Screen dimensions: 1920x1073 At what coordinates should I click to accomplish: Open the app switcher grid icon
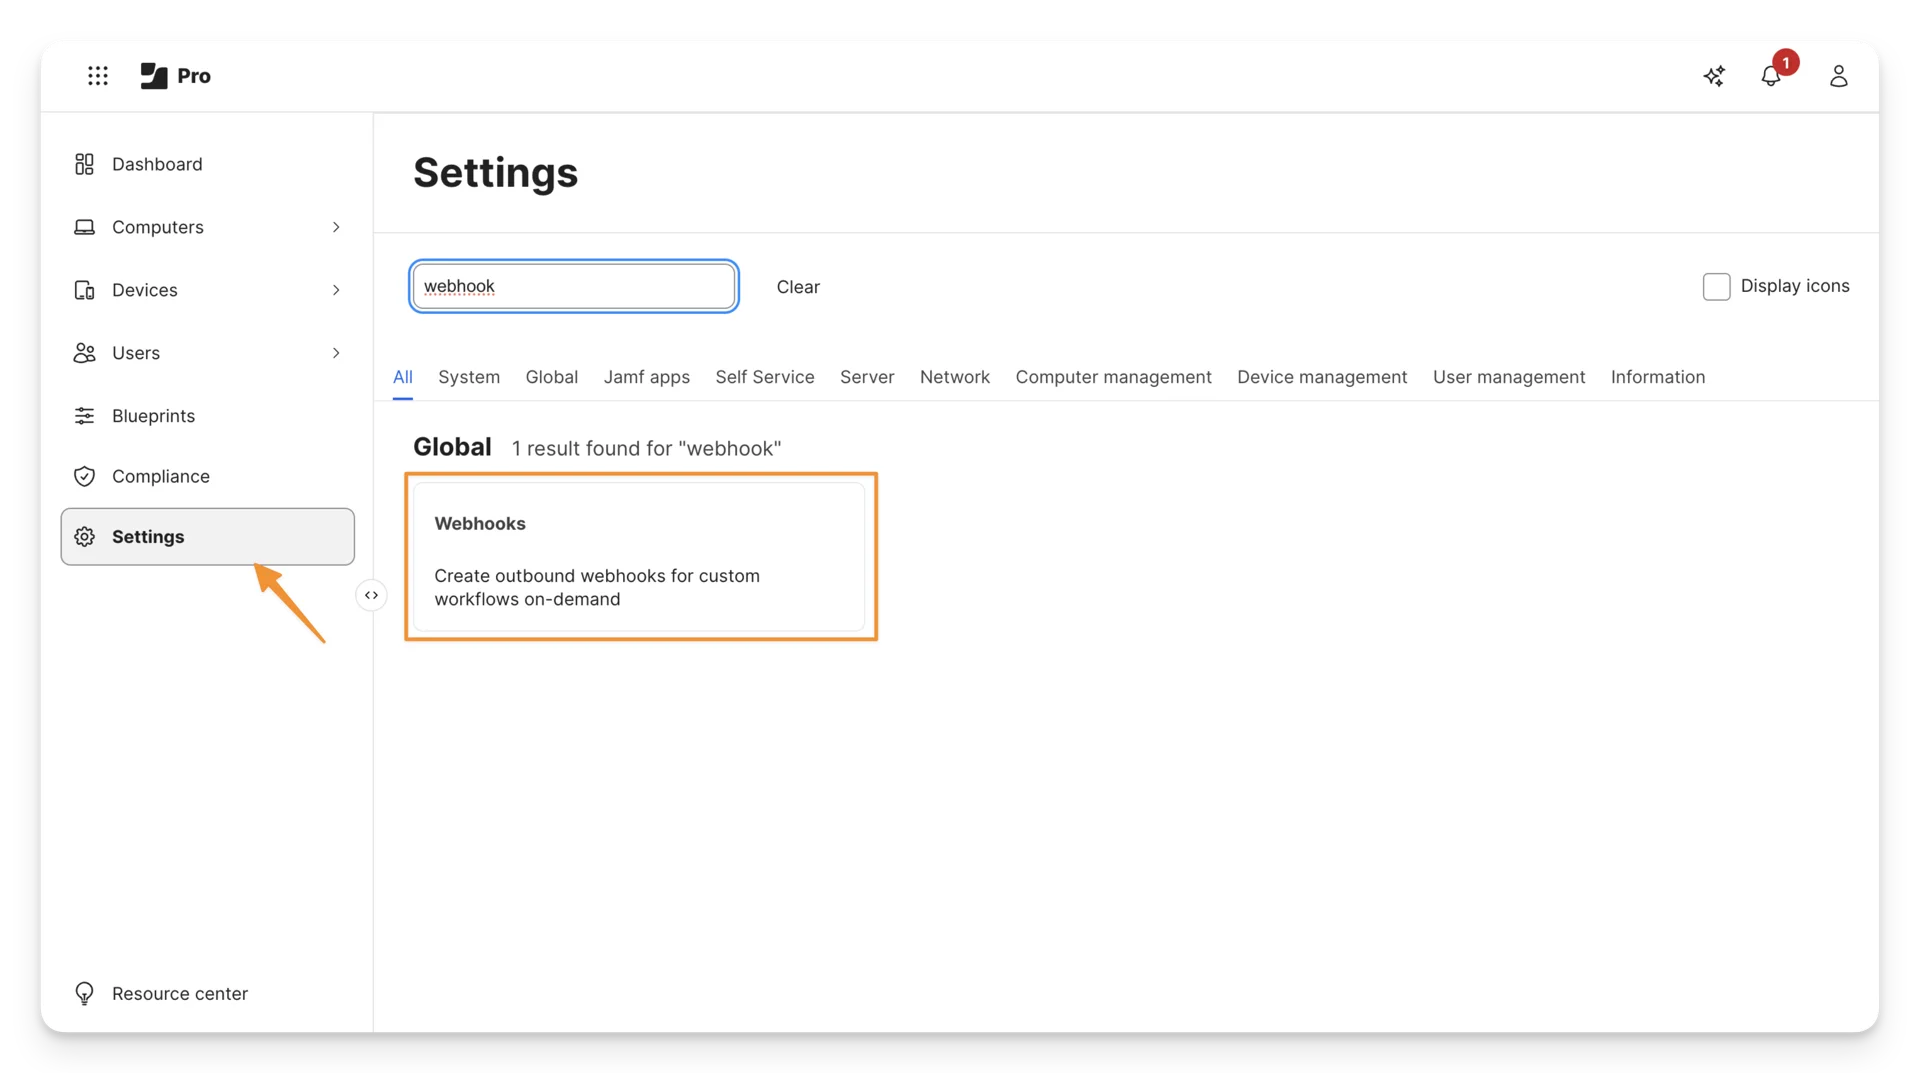click(x=97, y=76)
